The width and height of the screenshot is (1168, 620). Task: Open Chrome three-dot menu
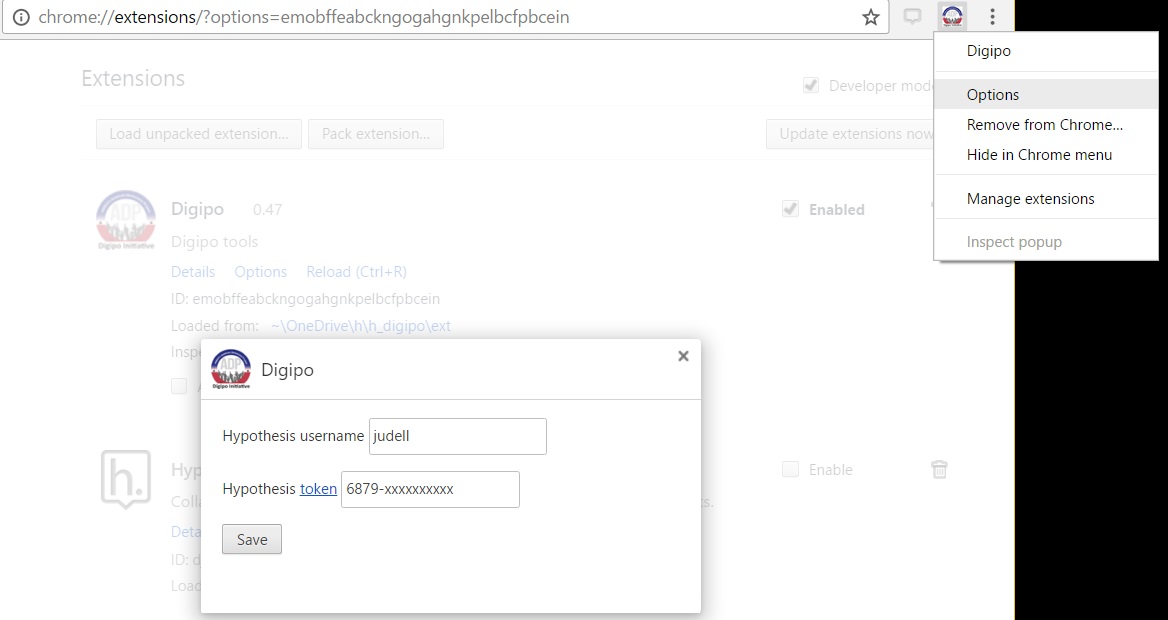tap(992, 16)
